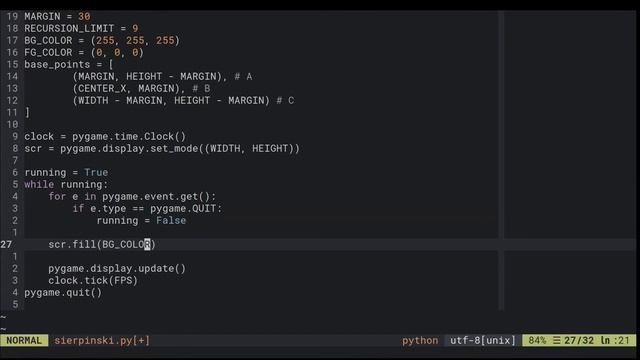Screen dimensions: 640x360
Task: Click pygame.display.update() line
Action: 117,269
